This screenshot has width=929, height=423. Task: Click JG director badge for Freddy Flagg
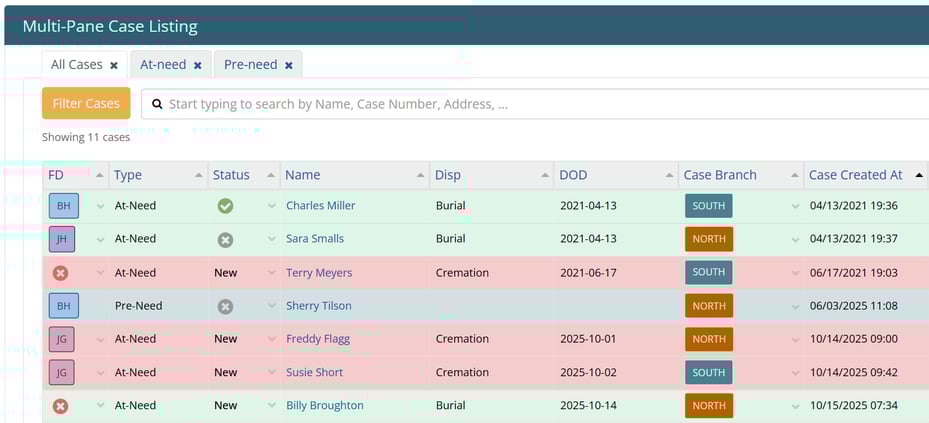(62, 339)
